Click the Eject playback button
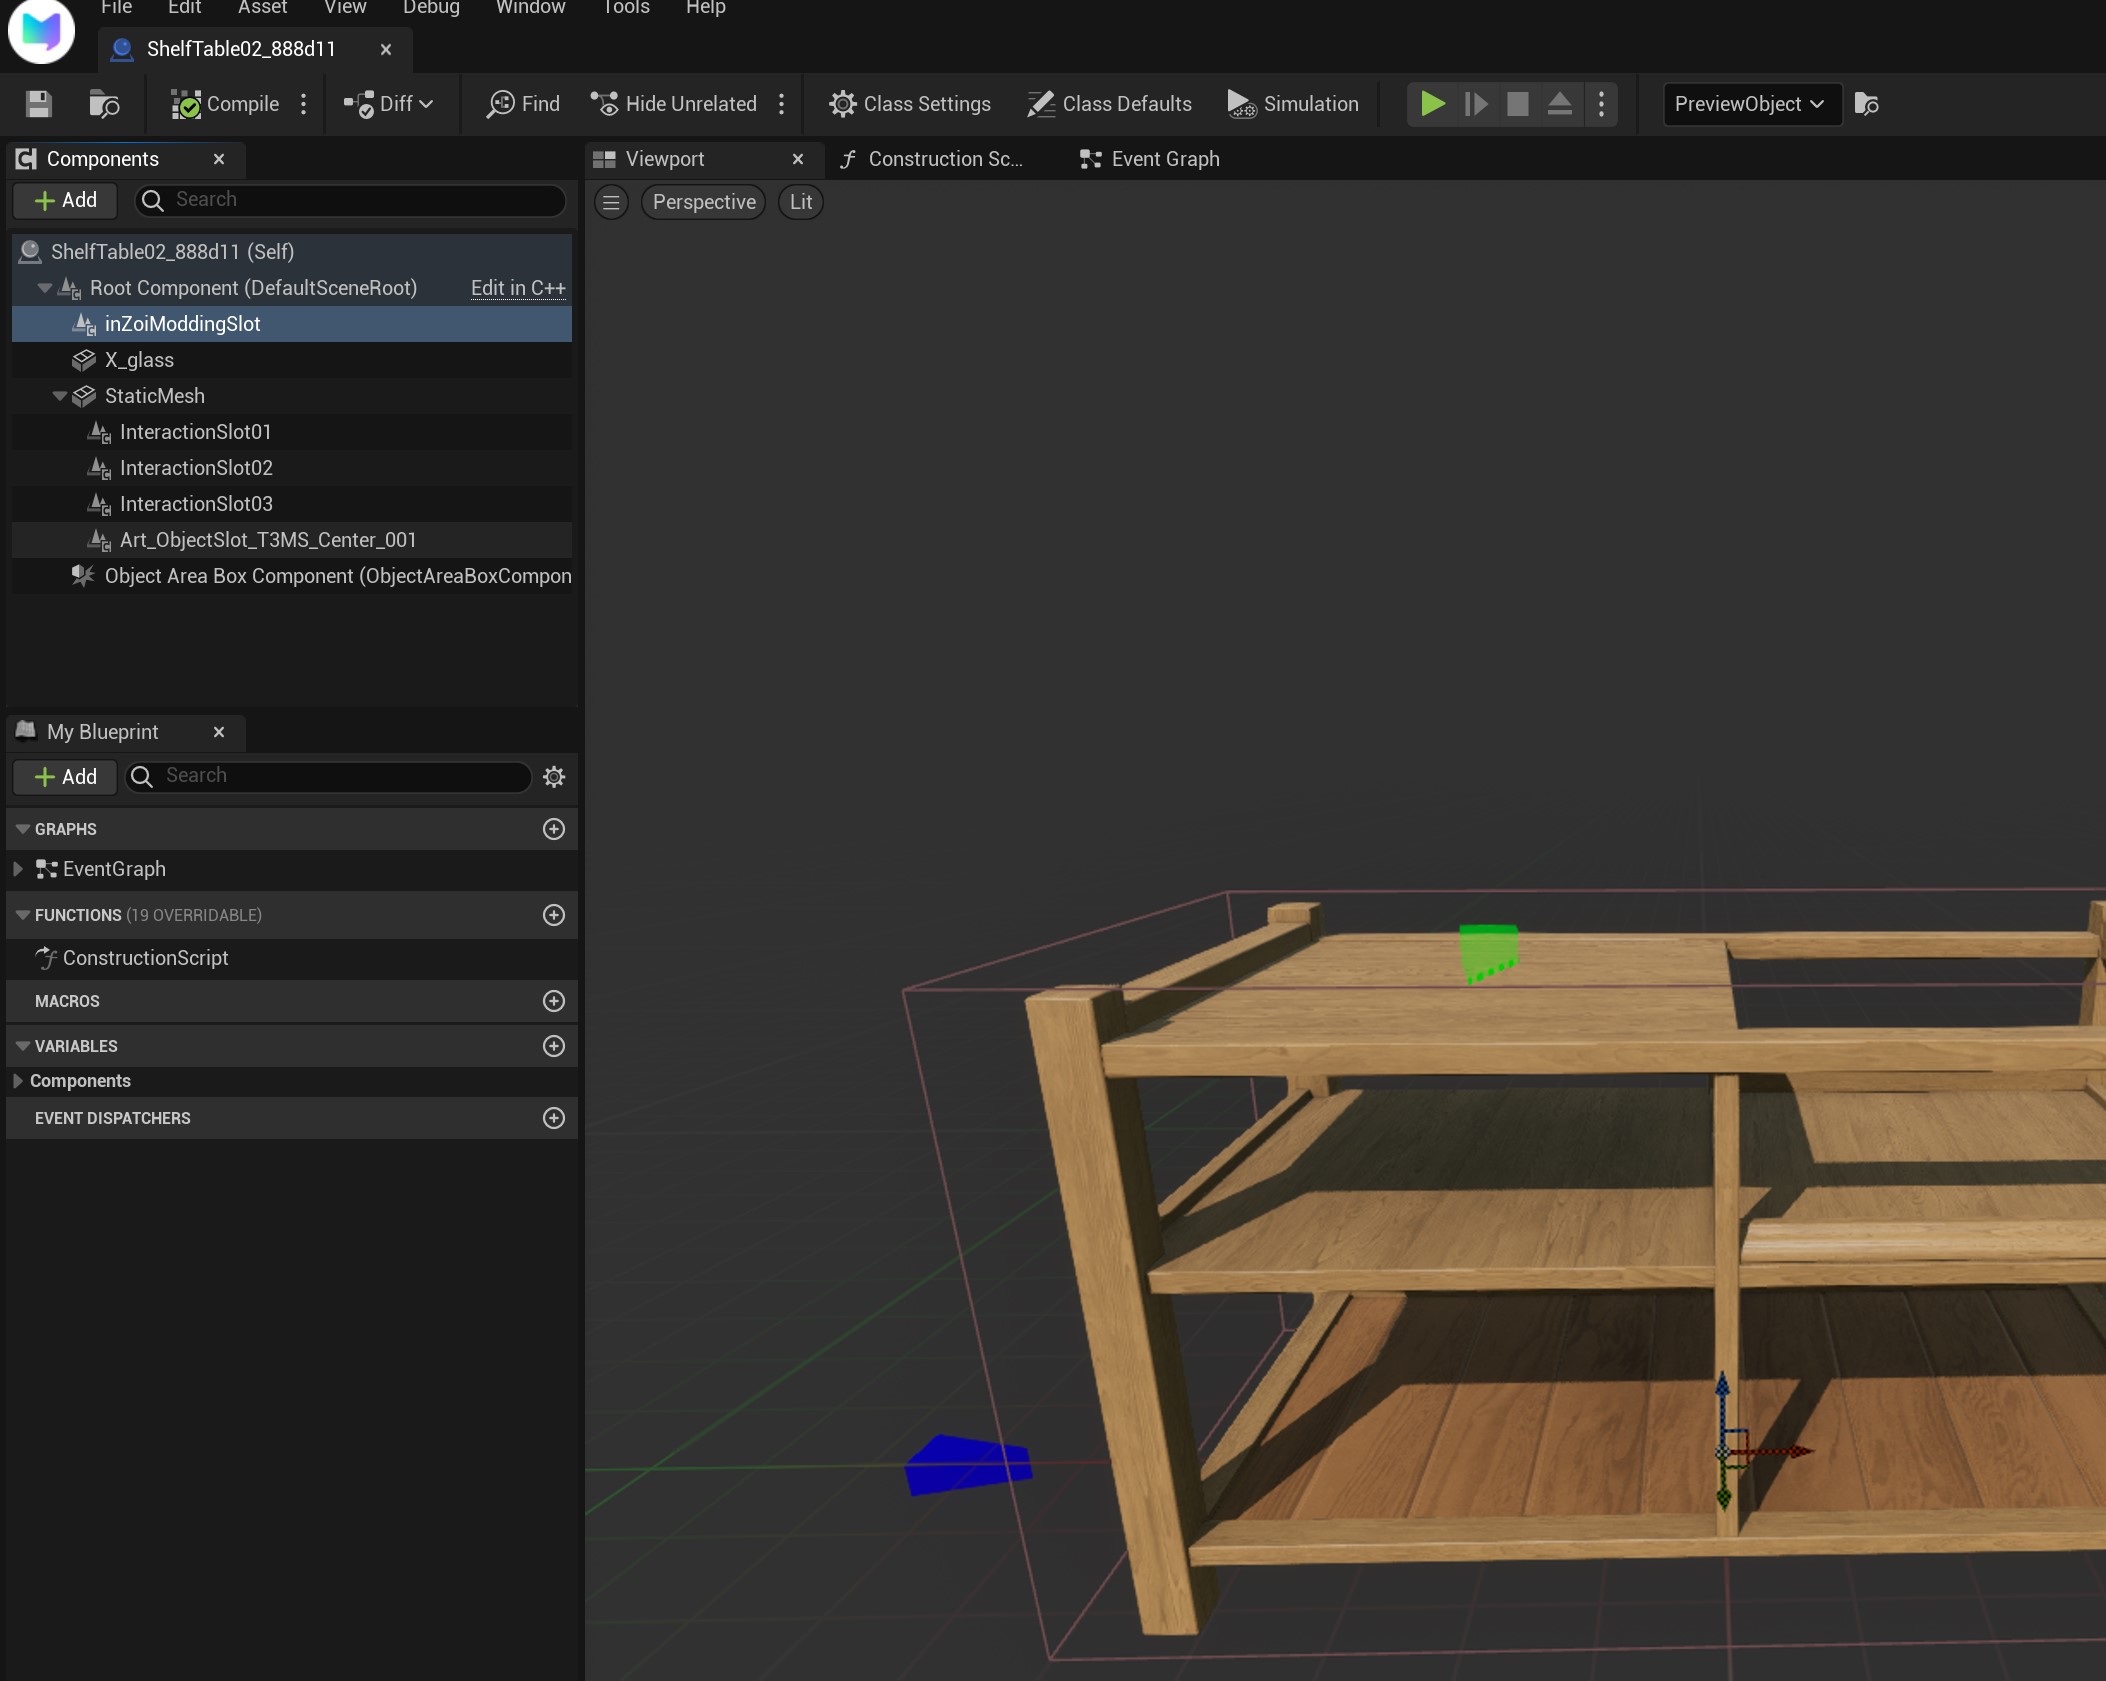The width and height of the screenshot is (2106, 1681). [x=1559, y=104]
